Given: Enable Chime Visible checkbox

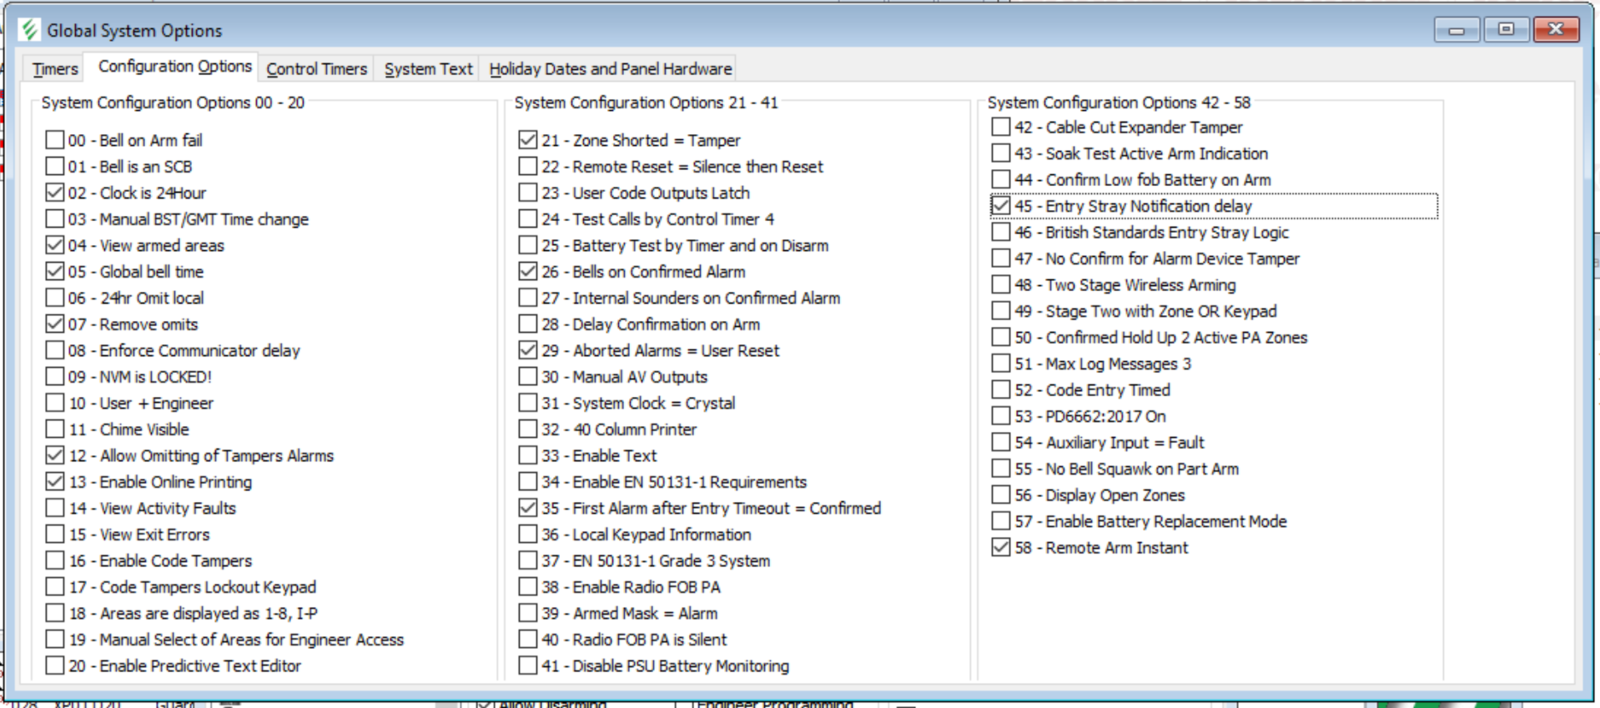Looking at the screenshot, I should click(x=55, y=429).
